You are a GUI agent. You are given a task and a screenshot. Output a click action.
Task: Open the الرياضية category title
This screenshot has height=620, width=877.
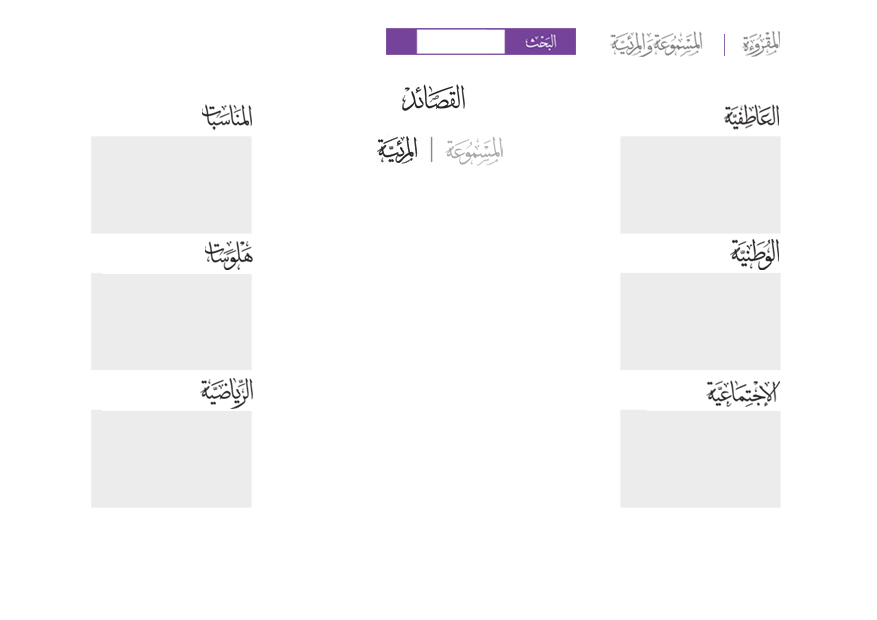(x=227, y=391)
